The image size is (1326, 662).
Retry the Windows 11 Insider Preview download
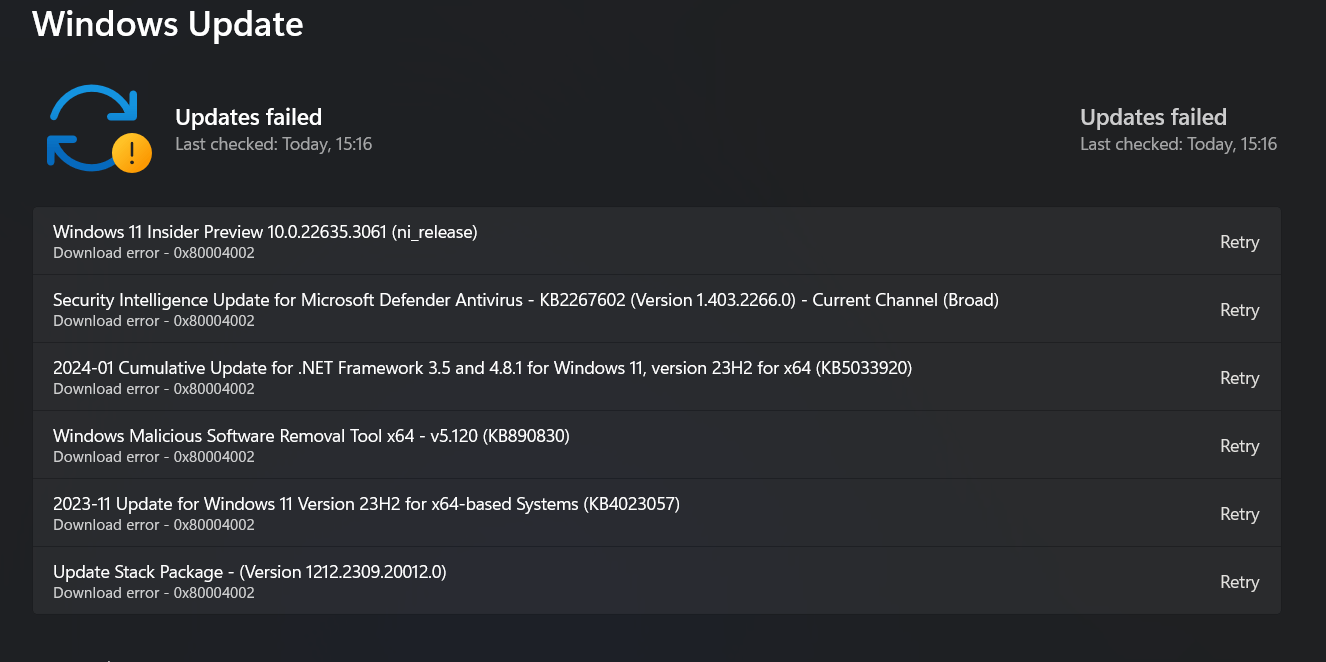[x=1239, y=242]
